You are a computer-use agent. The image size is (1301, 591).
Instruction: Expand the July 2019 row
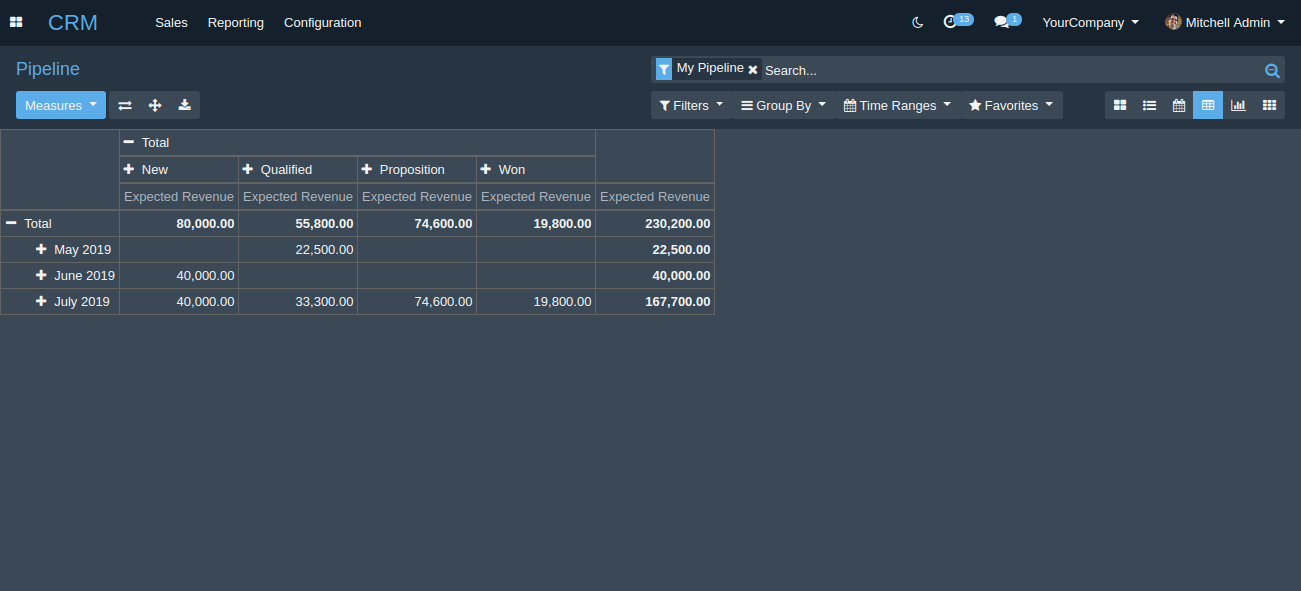tap(41, 301)
